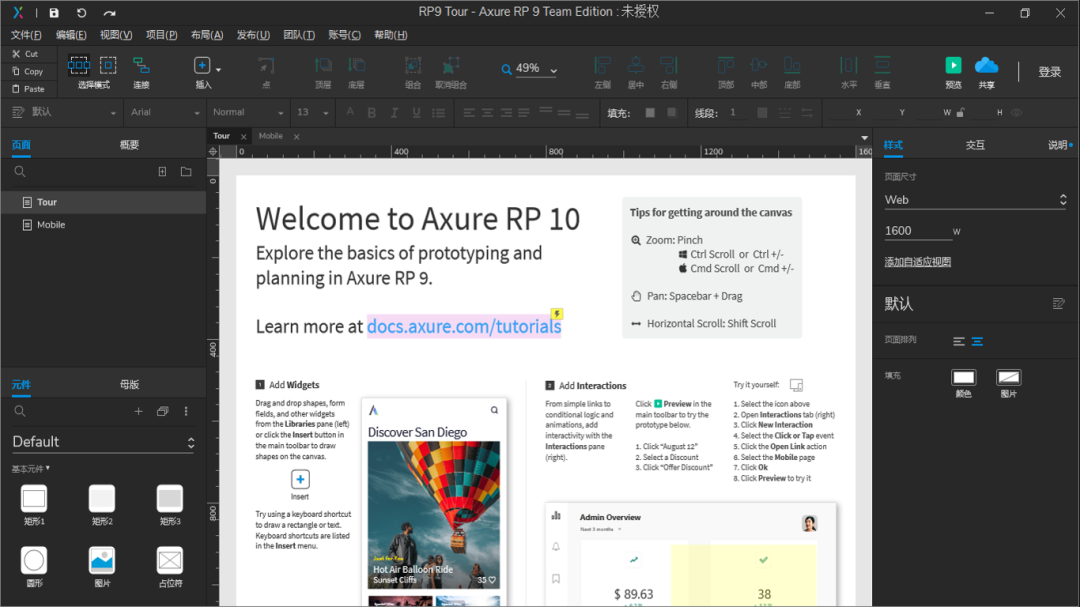Open the 文件(F) menu
This screenshot has height=607, width=1080.
(26, 35)
